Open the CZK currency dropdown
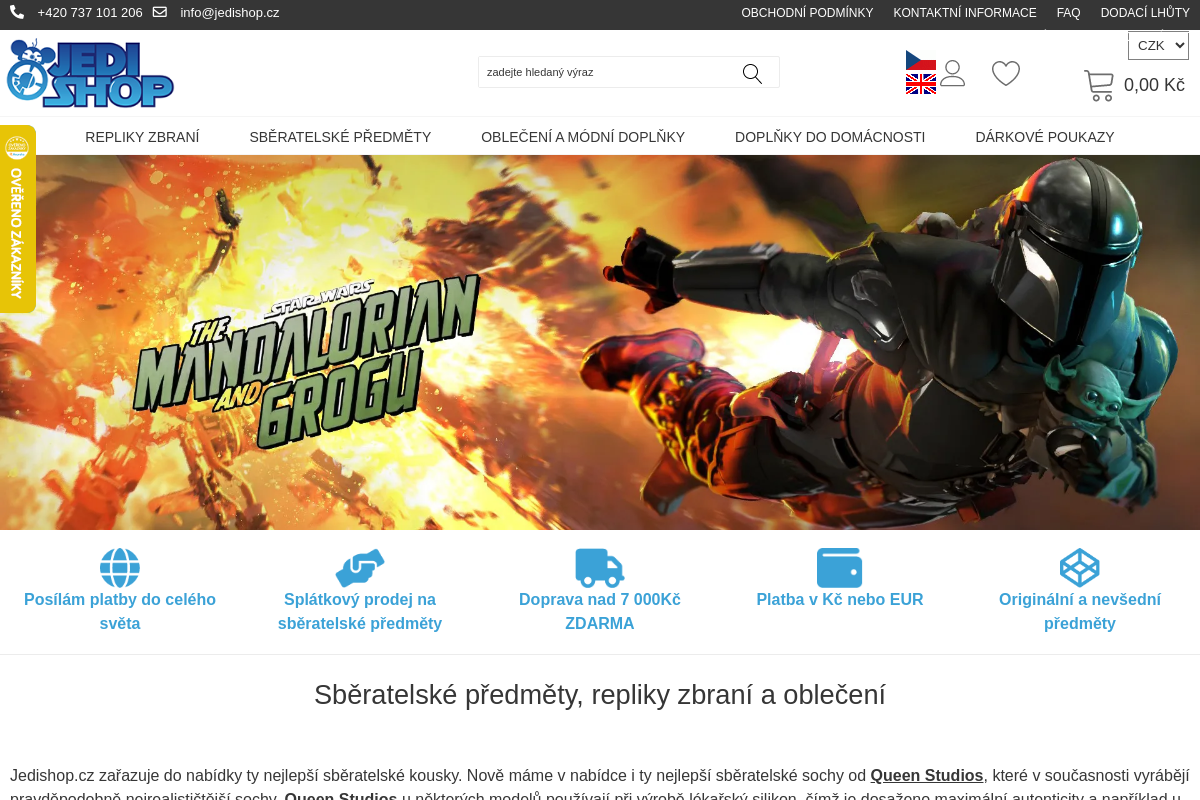1200x800 pixels. 1158,46
